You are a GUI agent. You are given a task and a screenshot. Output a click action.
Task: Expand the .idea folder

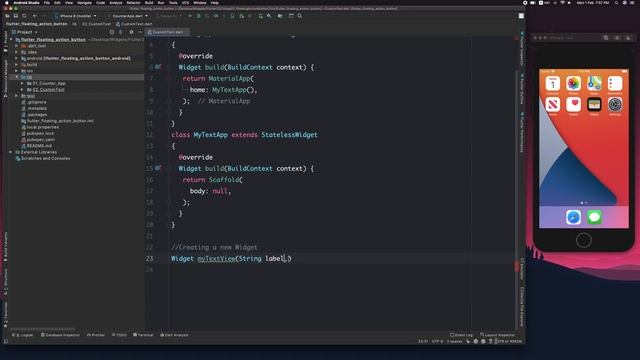point(16,52)
